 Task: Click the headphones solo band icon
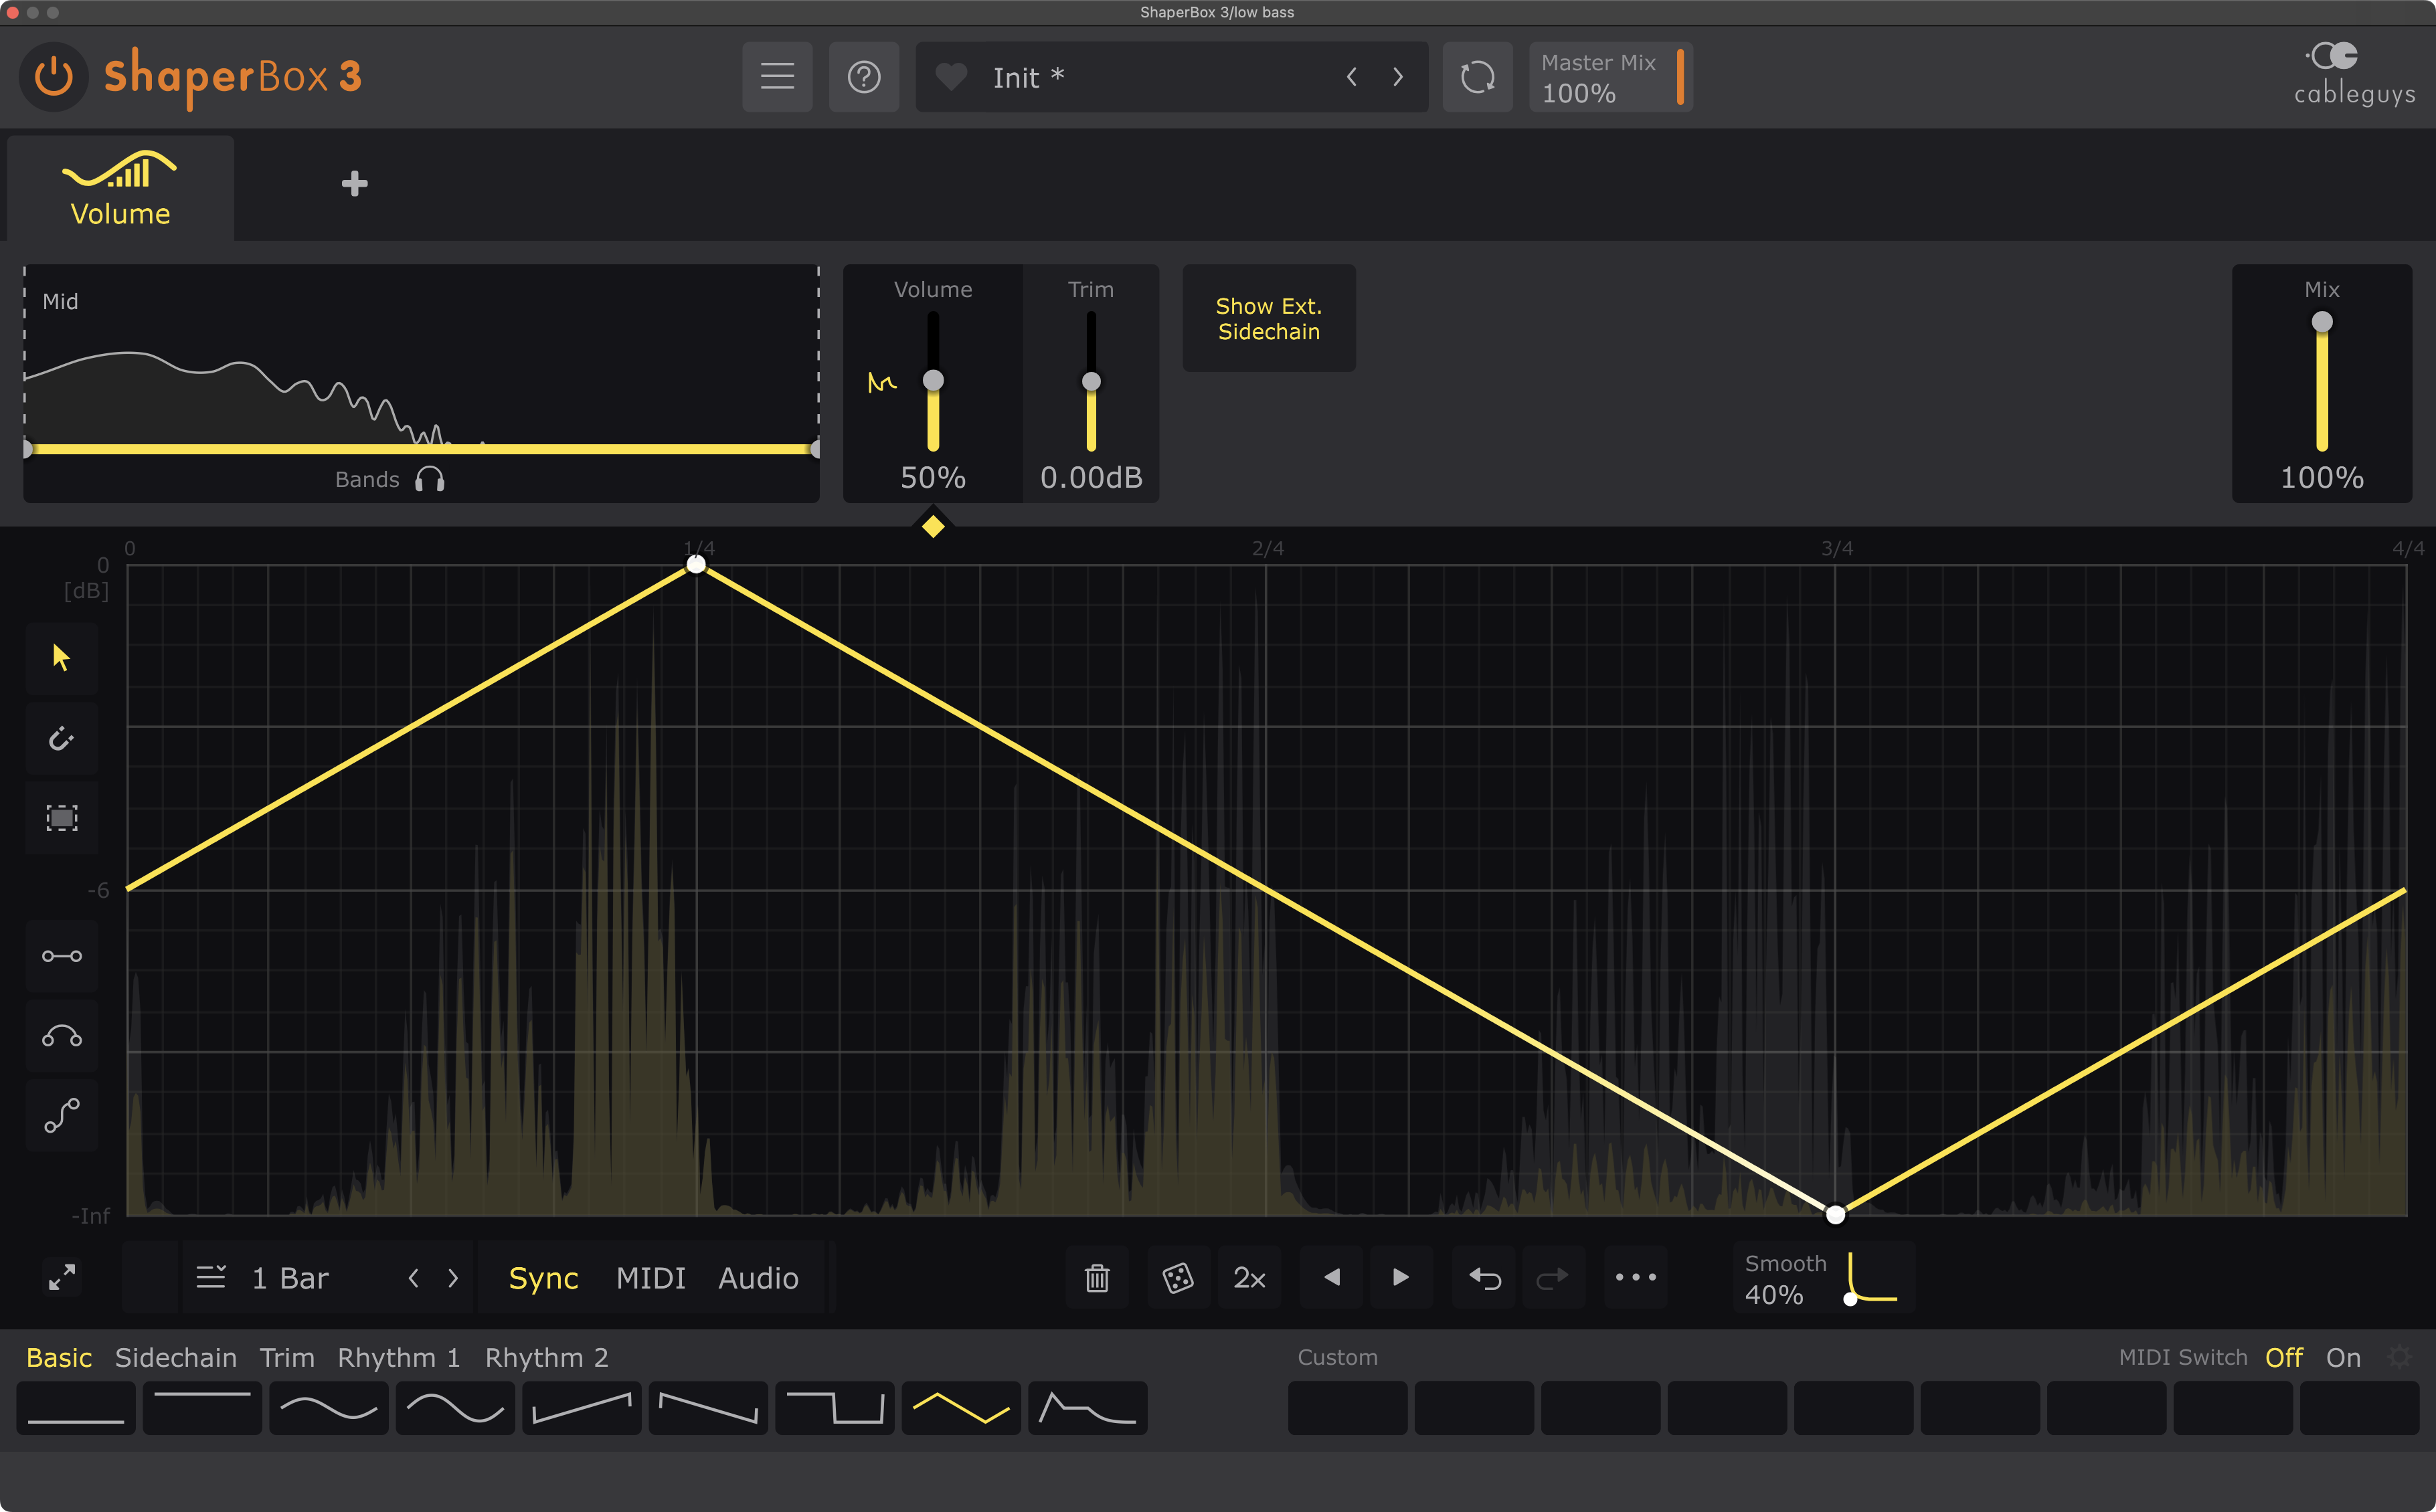click(x=429, y=480)
